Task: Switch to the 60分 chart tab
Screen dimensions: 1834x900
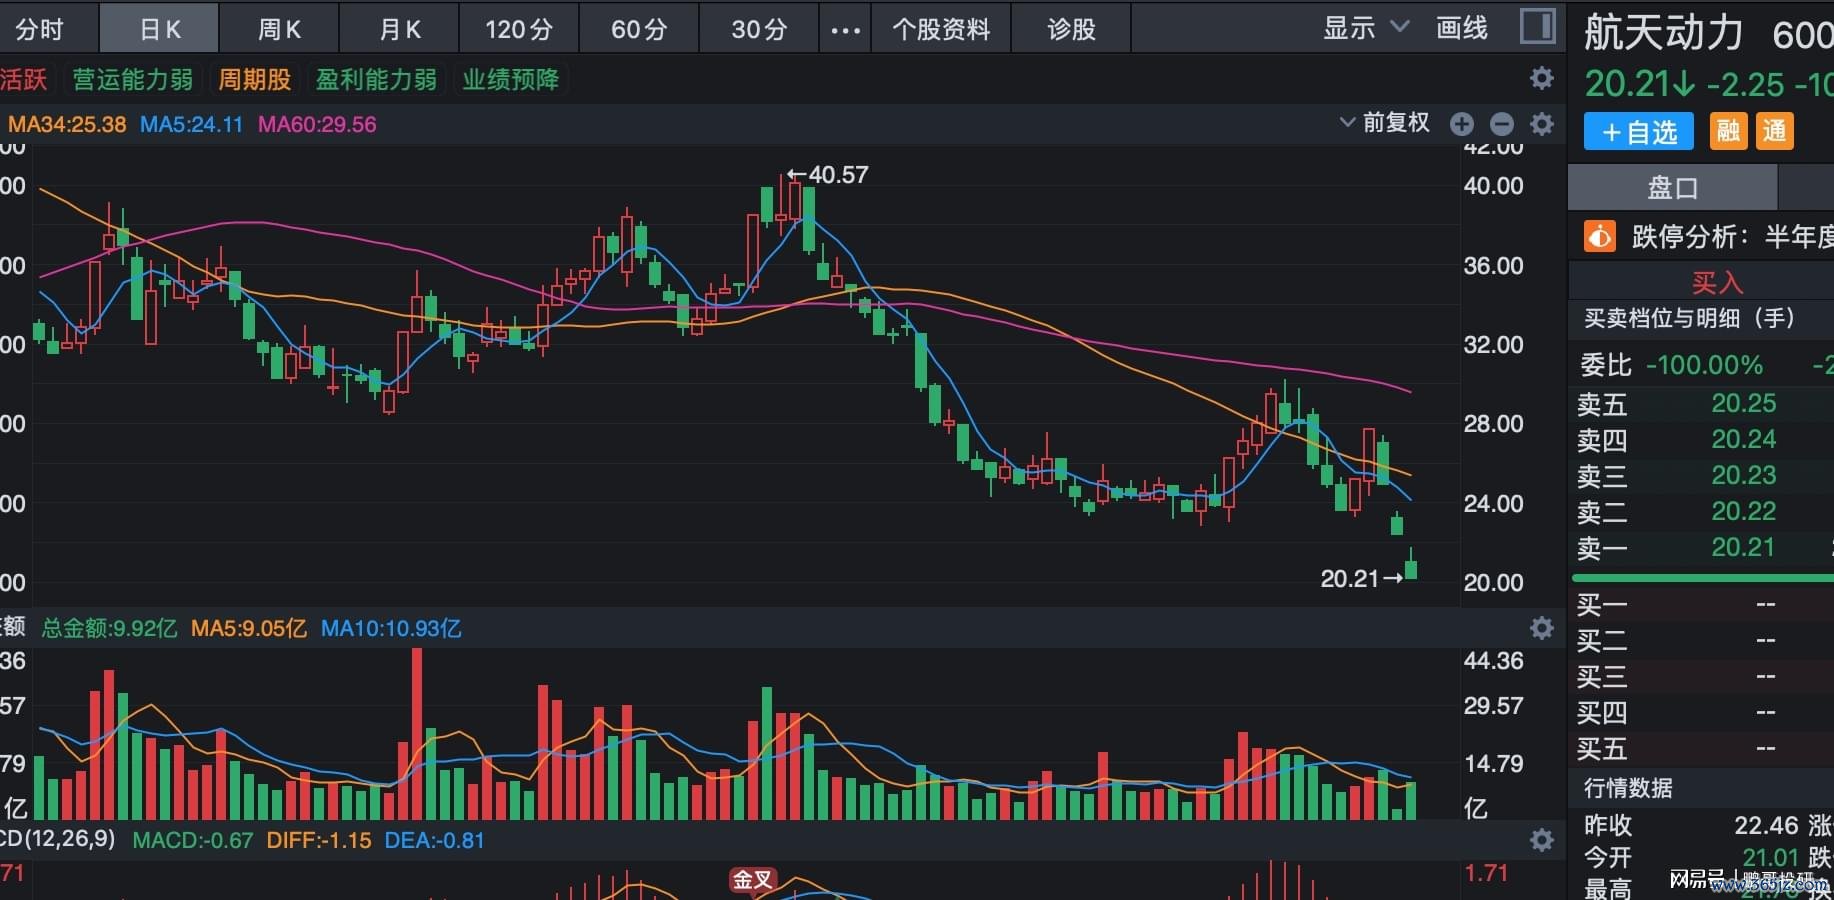Action: click(x=639, y=29)
